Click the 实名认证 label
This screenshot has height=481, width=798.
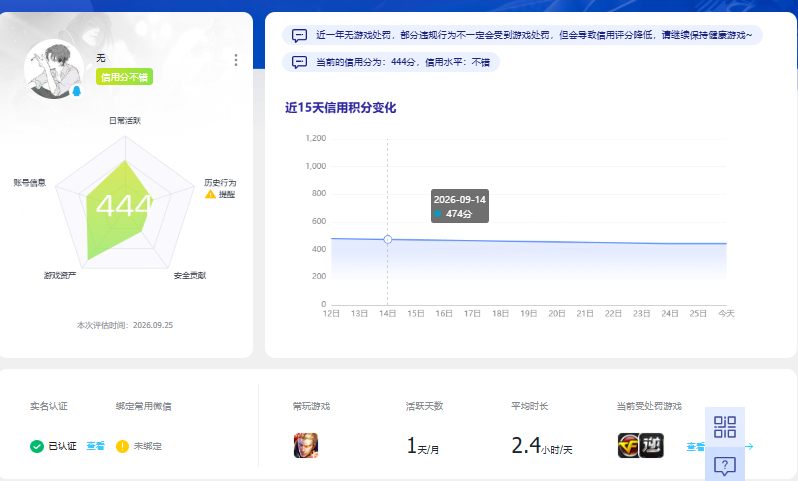click(49, 406)
